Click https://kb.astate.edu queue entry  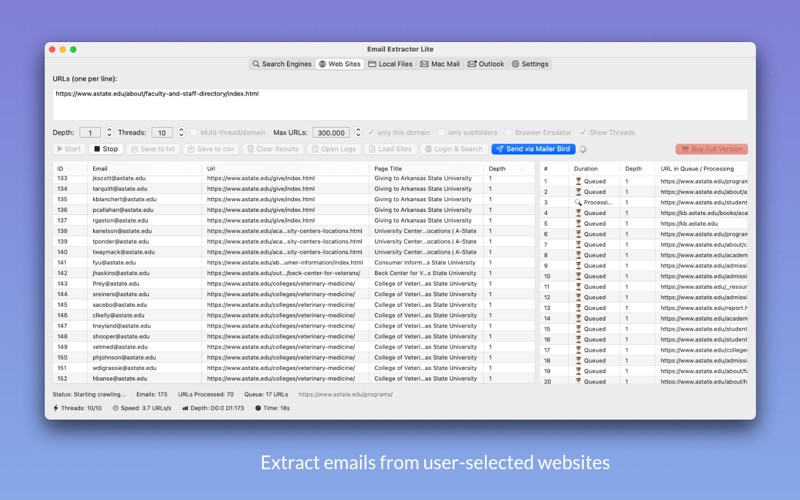(689, 223)
